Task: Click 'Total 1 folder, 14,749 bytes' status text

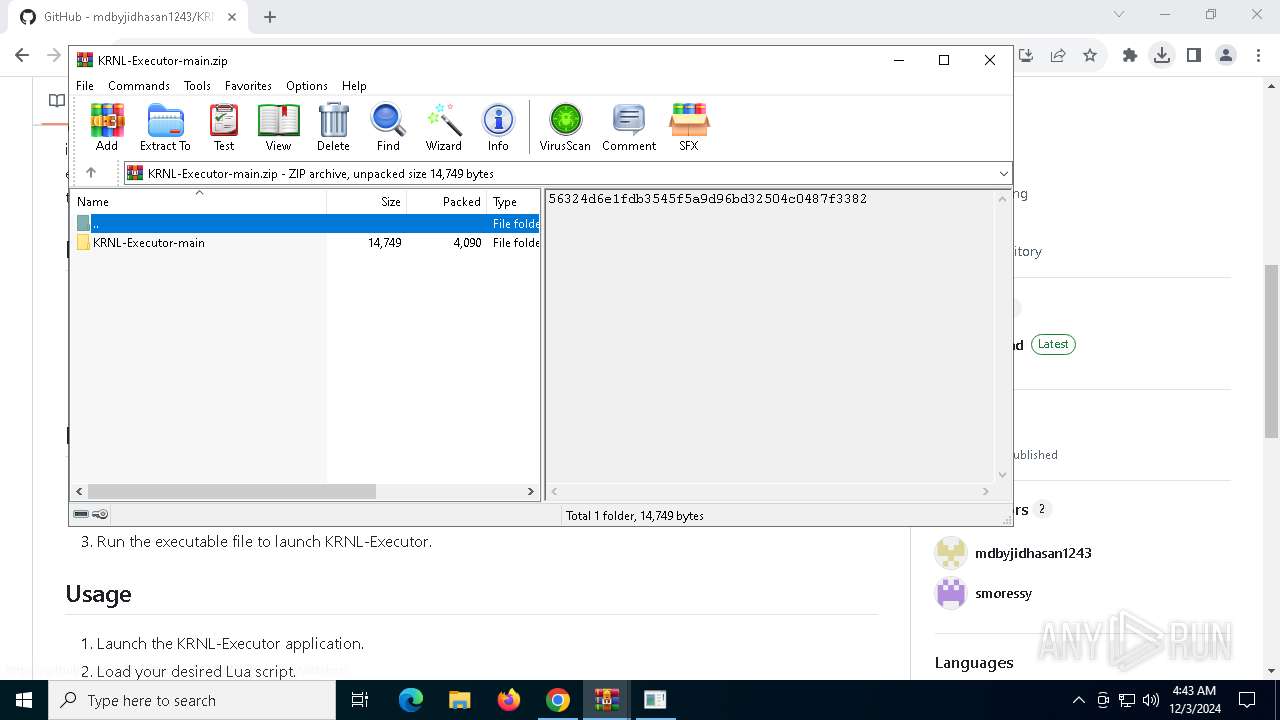Action: [635, 516]
